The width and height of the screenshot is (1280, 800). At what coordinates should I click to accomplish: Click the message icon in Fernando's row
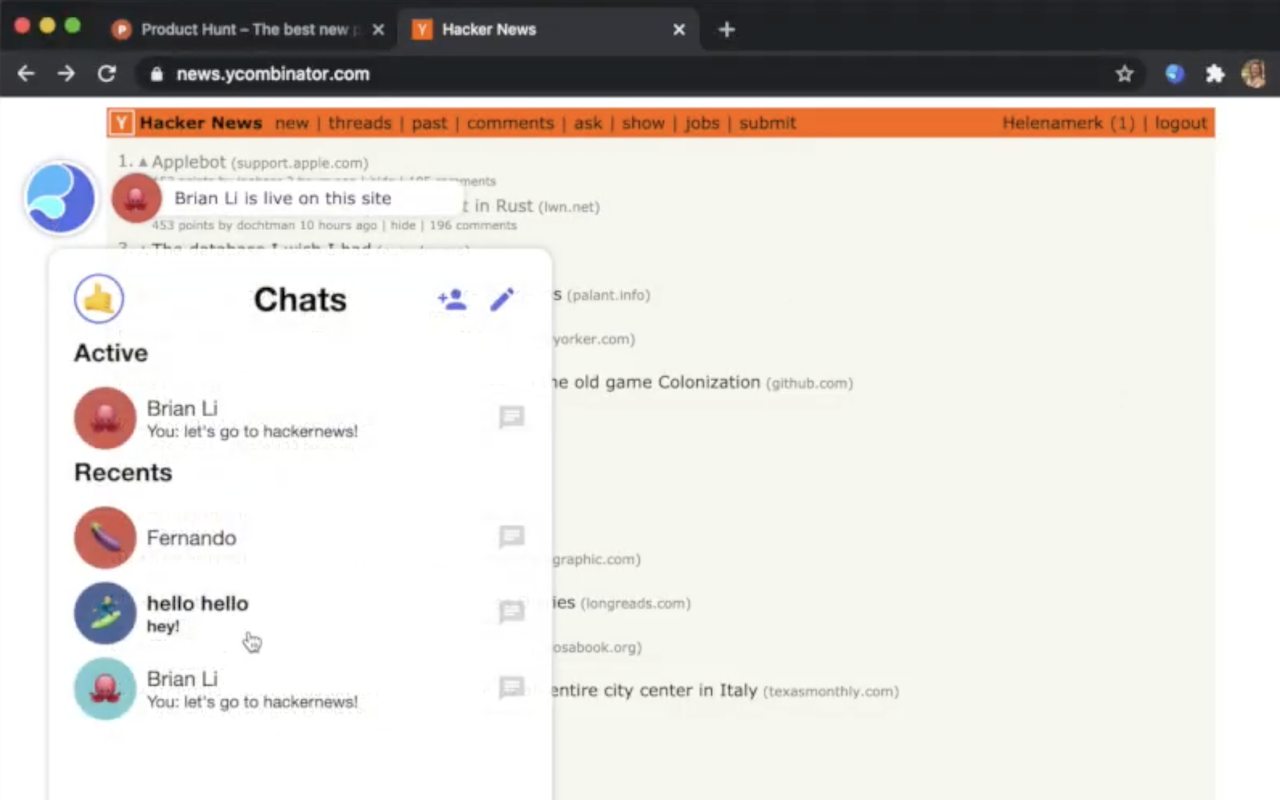tap(512, 537)
